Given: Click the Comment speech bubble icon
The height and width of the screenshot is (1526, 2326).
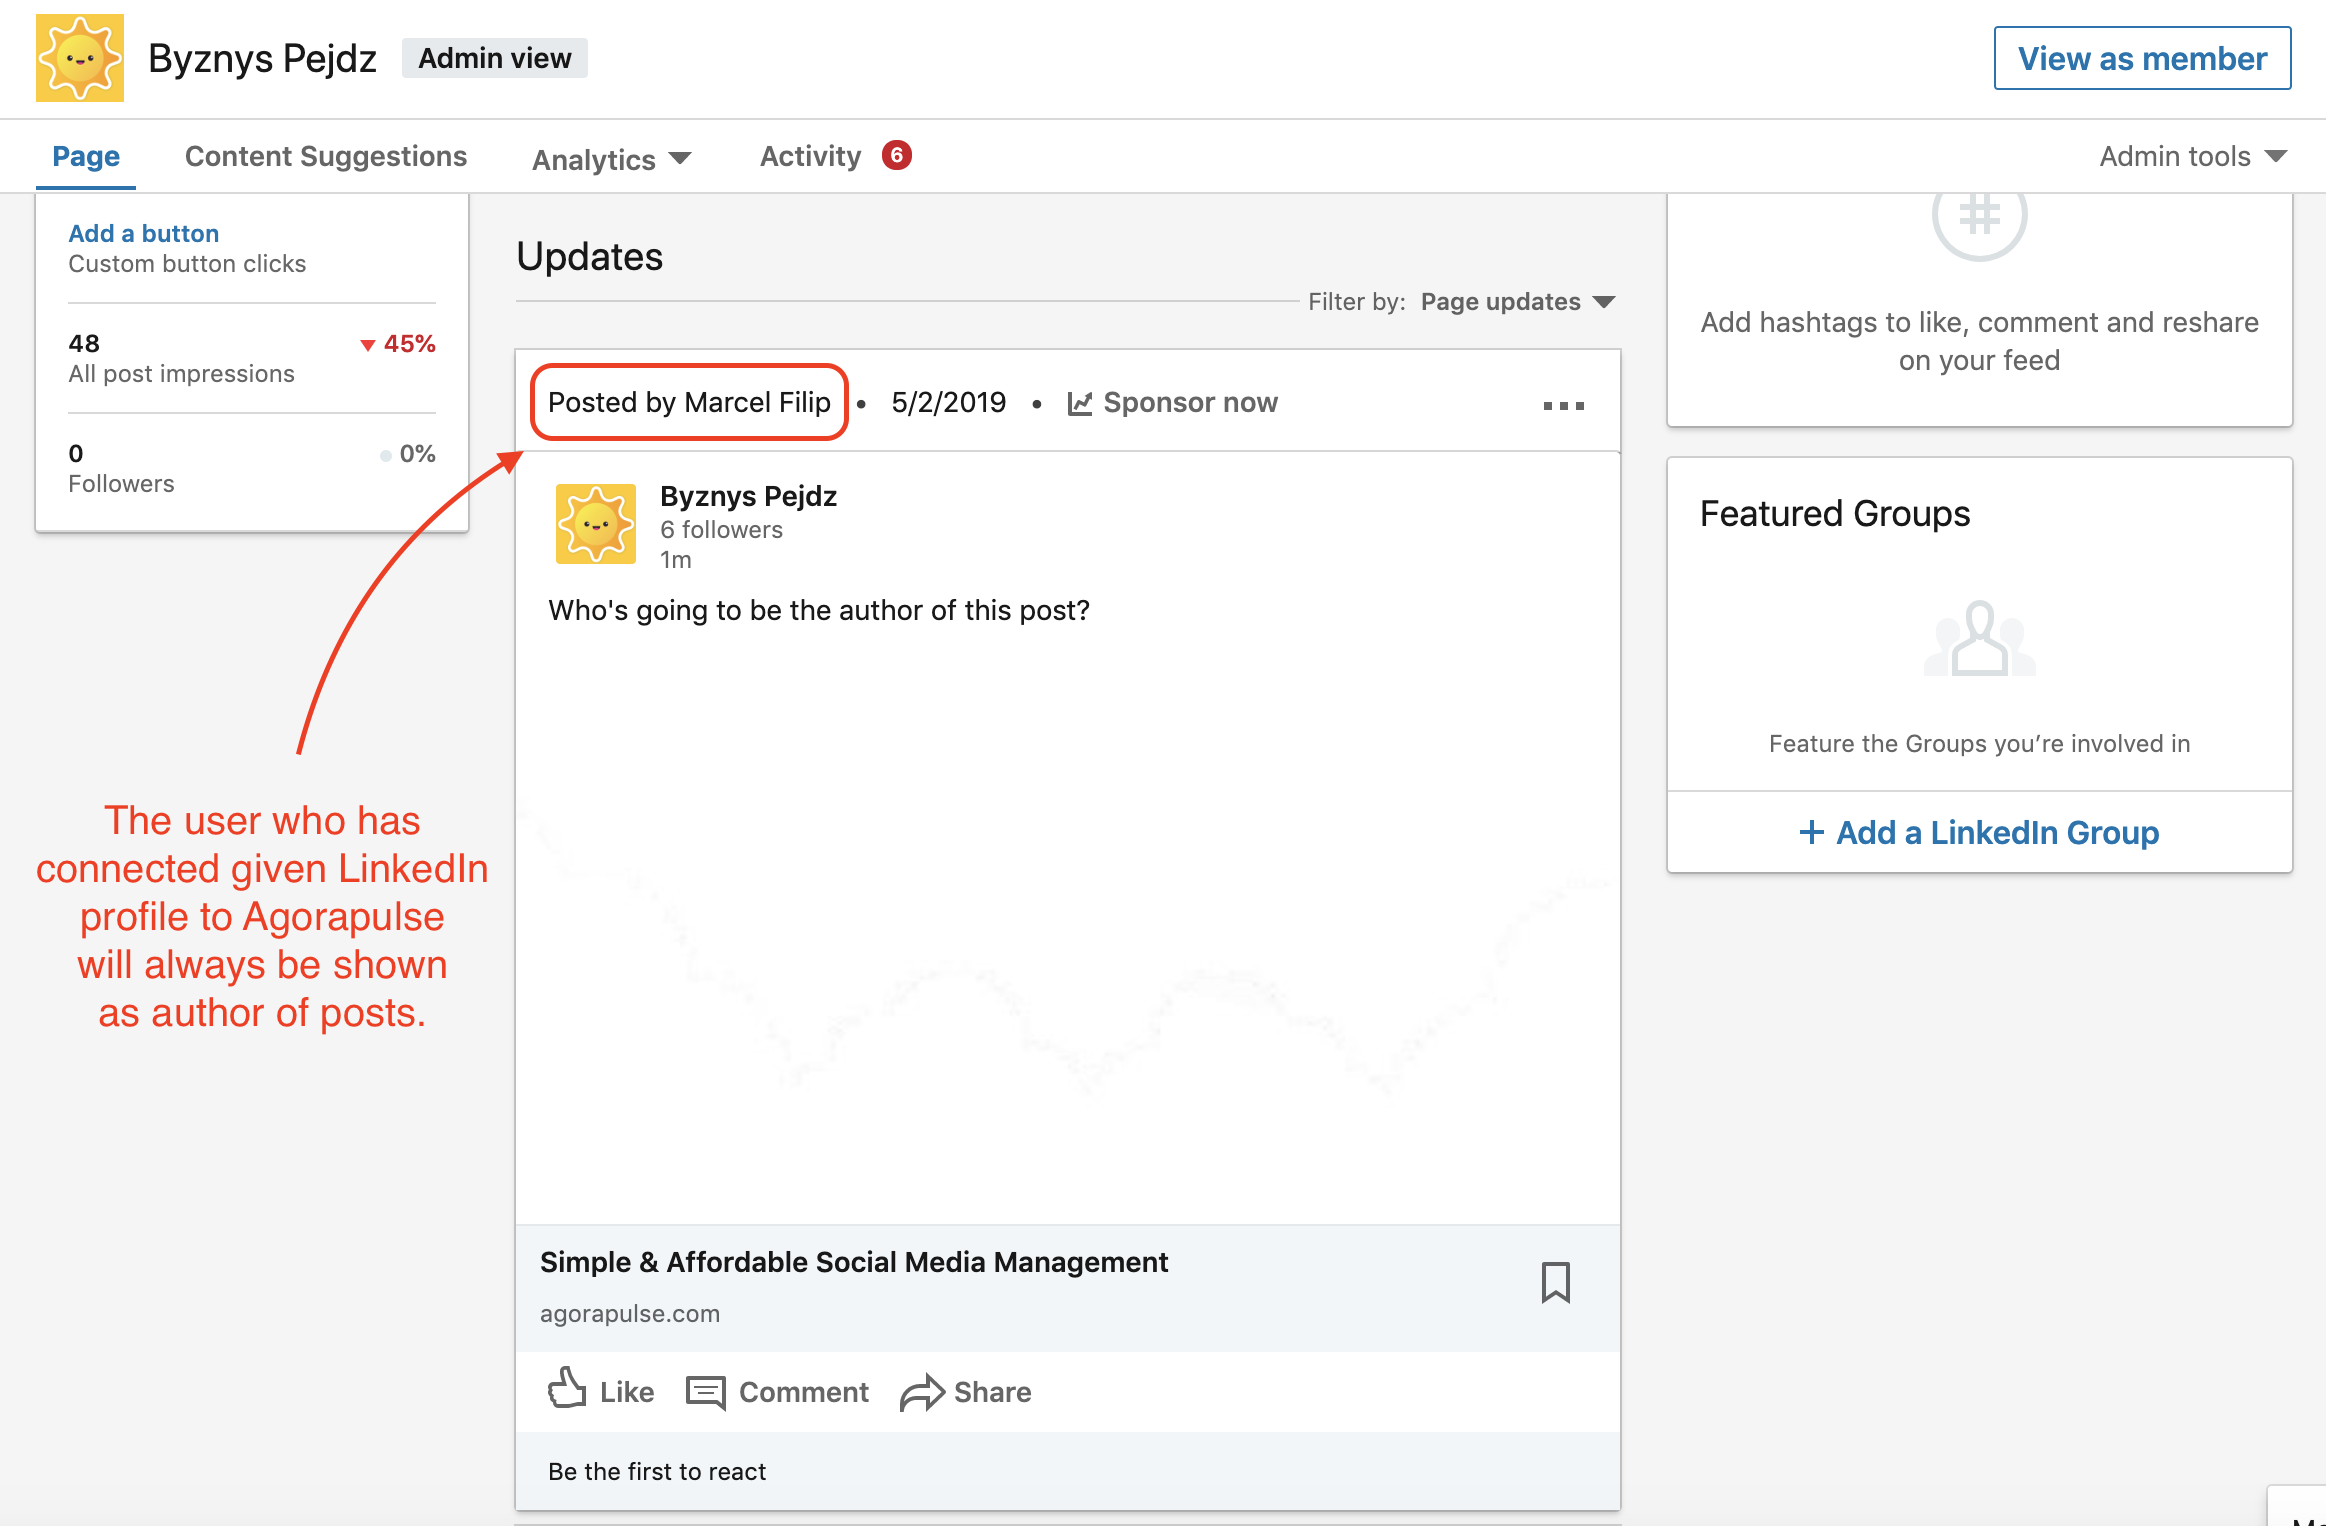Looking at the screenshot, I should tap(706, 1392).
